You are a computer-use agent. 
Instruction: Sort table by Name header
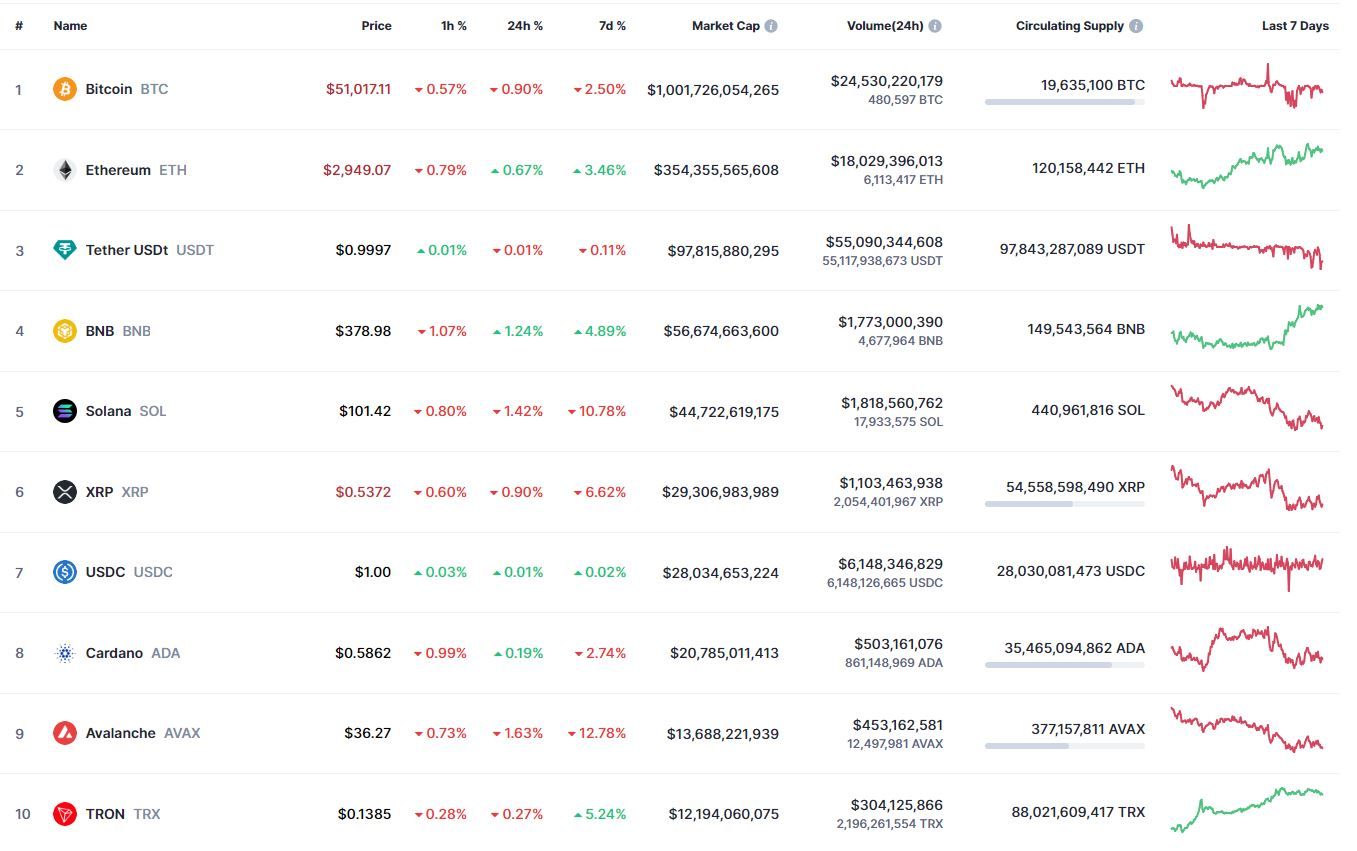(x=70, y=26)
